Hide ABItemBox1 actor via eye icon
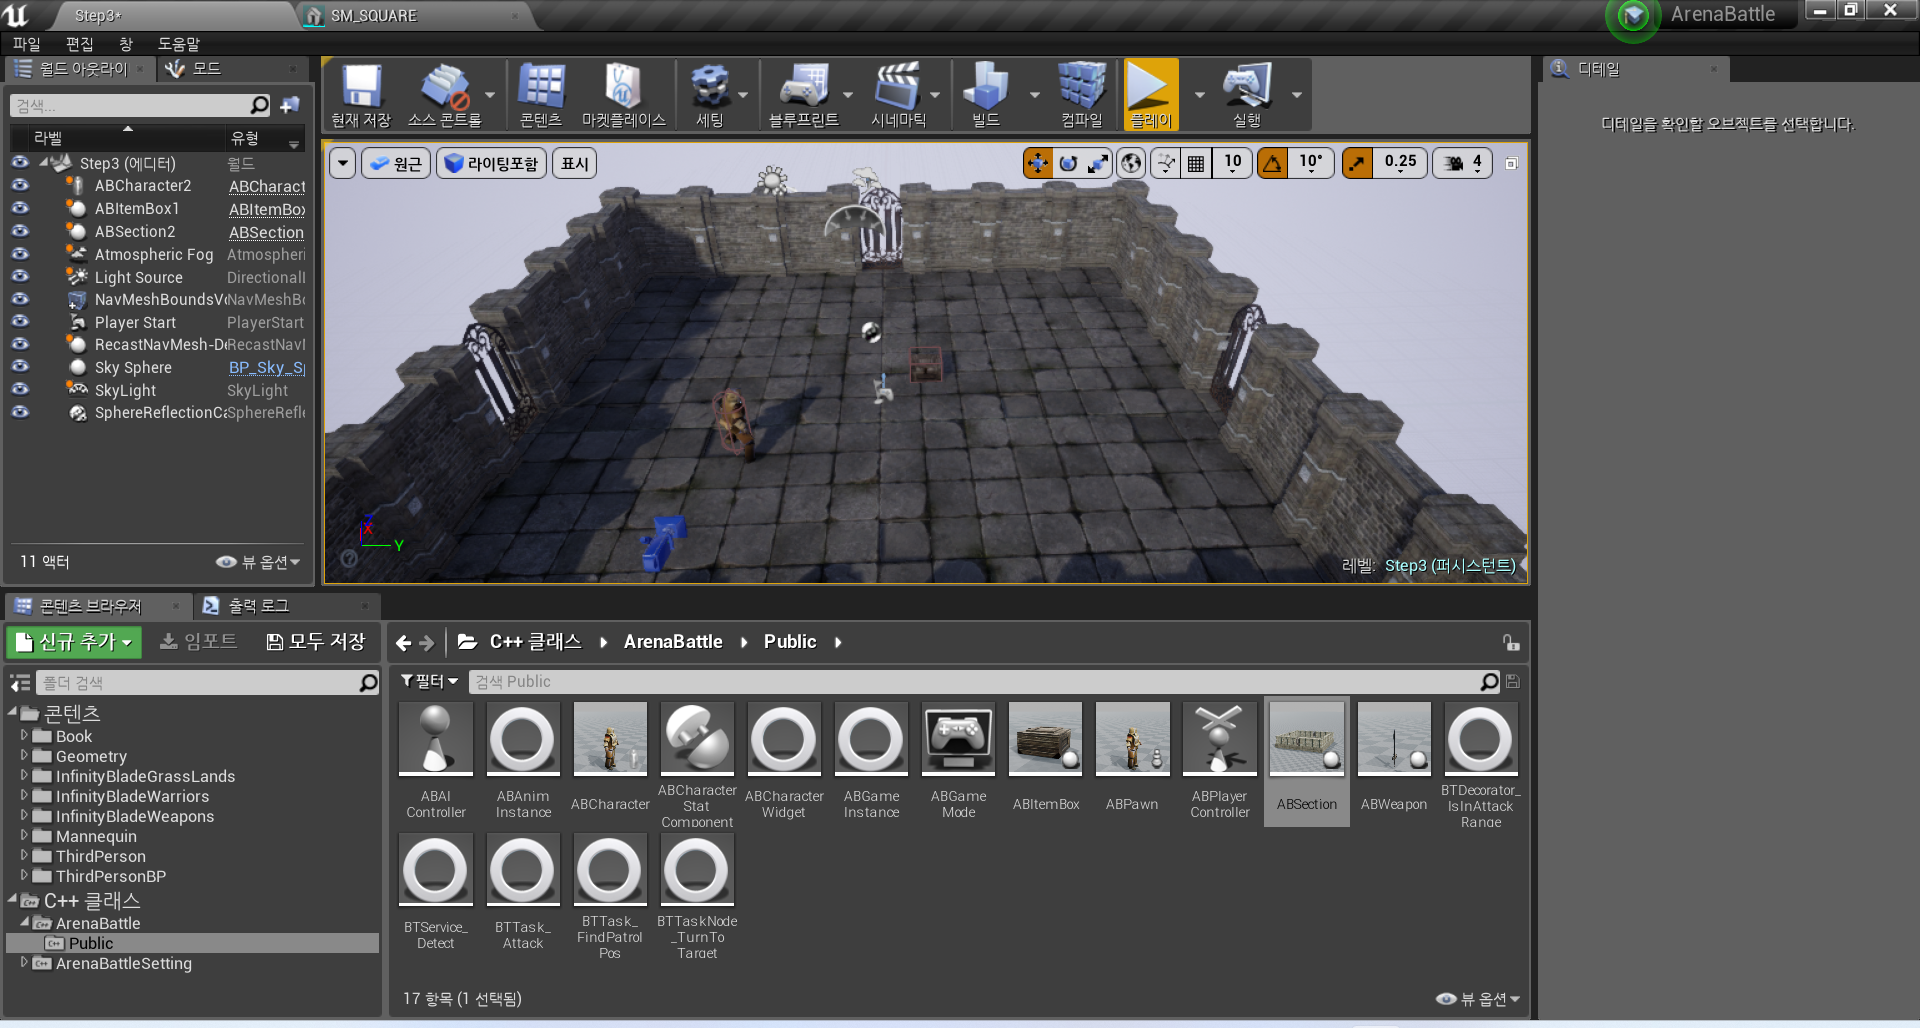 pos(20,208)
